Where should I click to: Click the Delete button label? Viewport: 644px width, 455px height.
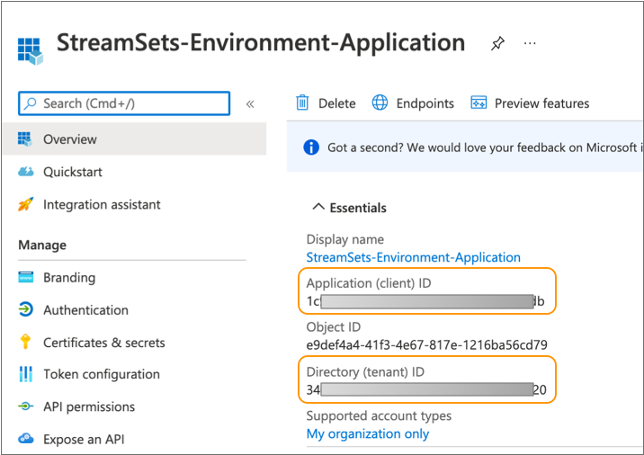337,103
